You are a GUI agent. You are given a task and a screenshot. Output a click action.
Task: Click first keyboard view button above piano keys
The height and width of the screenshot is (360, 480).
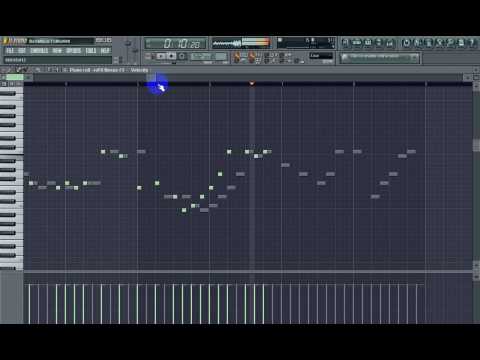point(4,84)
